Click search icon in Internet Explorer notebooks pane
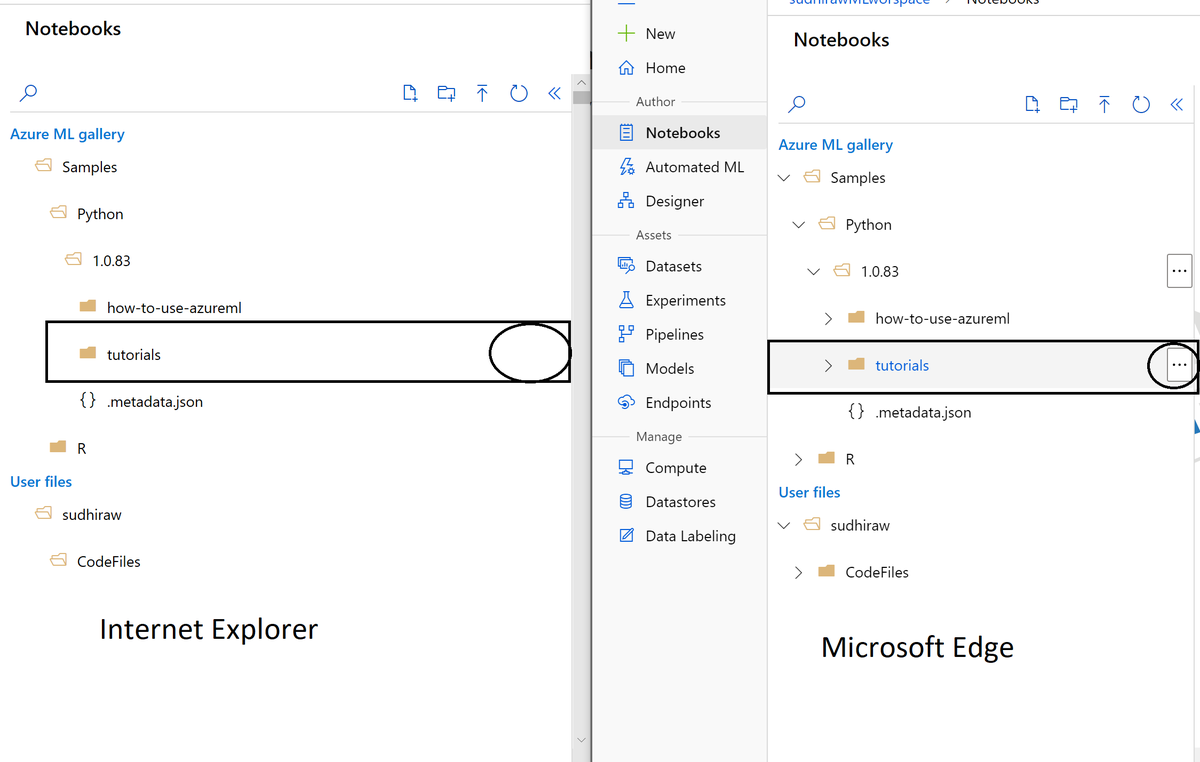 29,93
